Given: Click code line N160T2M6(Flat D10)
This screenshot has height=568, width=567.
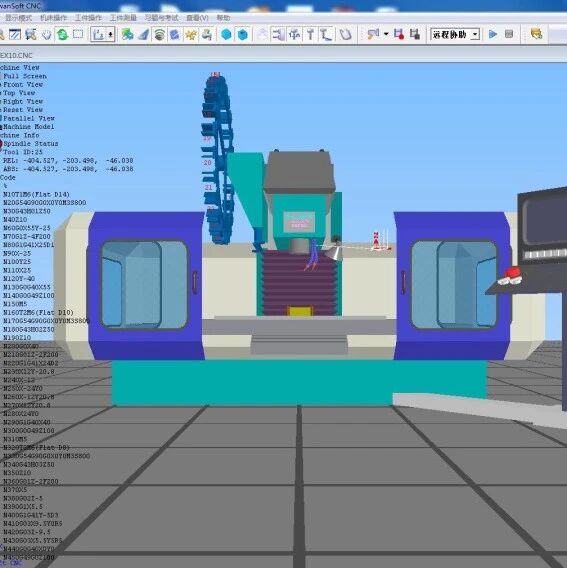Looking at the screenshot, I should pos(38,313).
